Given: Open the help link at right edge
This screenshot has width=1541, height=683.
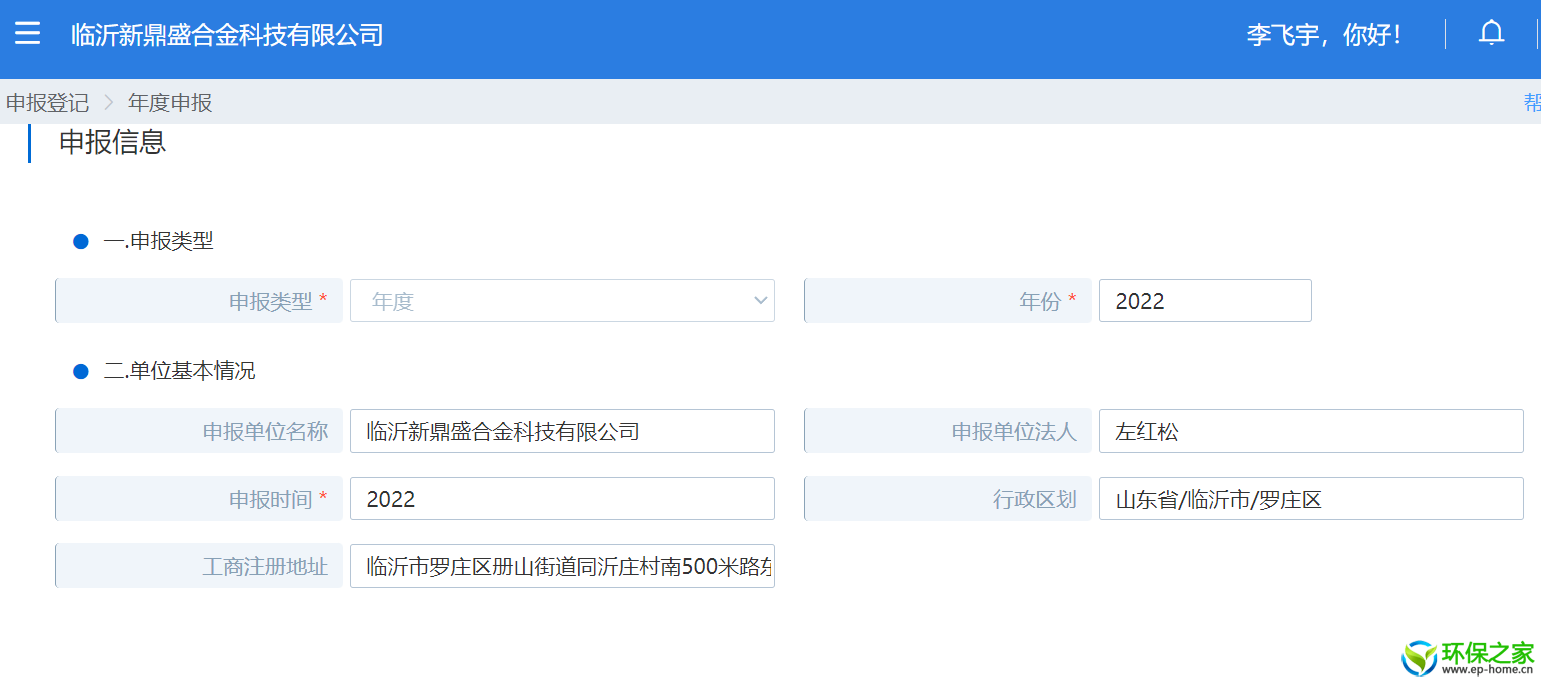Looking at the screenshot, I should pyautogui.click(x=1531, y=103).
